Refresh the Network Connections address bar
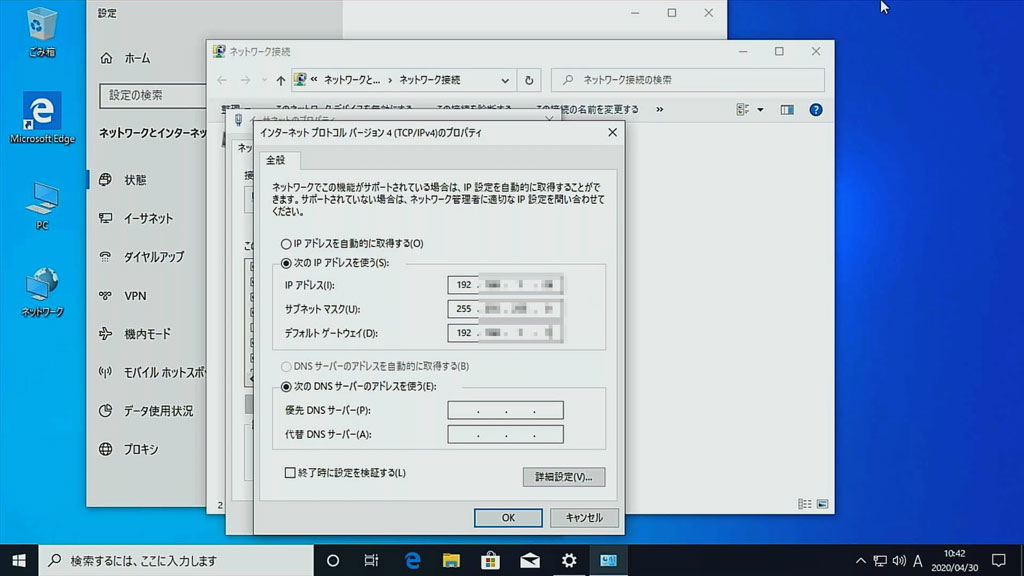 pyautogui.click(x=530, y=80)
